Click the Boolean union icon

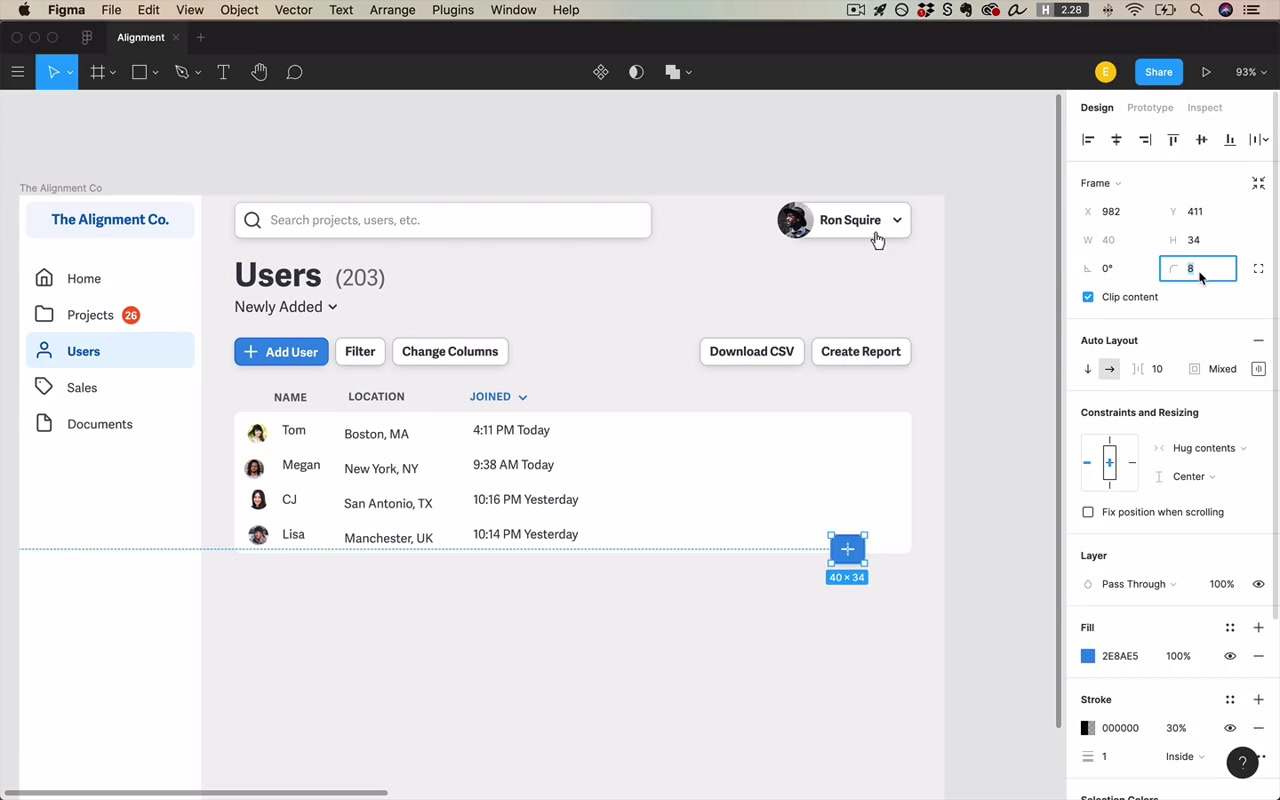[672, 72]
